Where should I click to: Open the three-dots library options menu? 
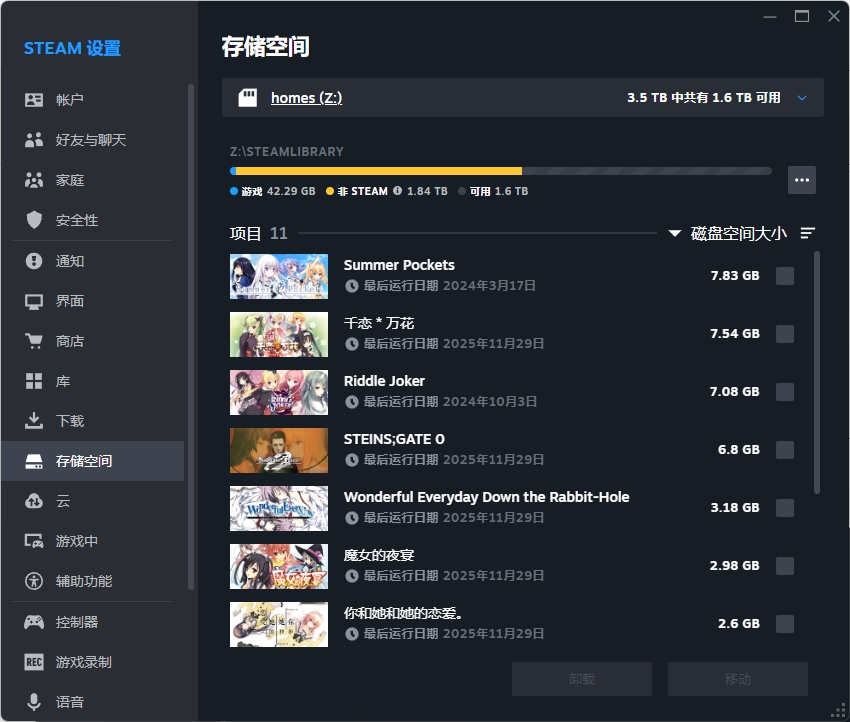pos(802,180)
